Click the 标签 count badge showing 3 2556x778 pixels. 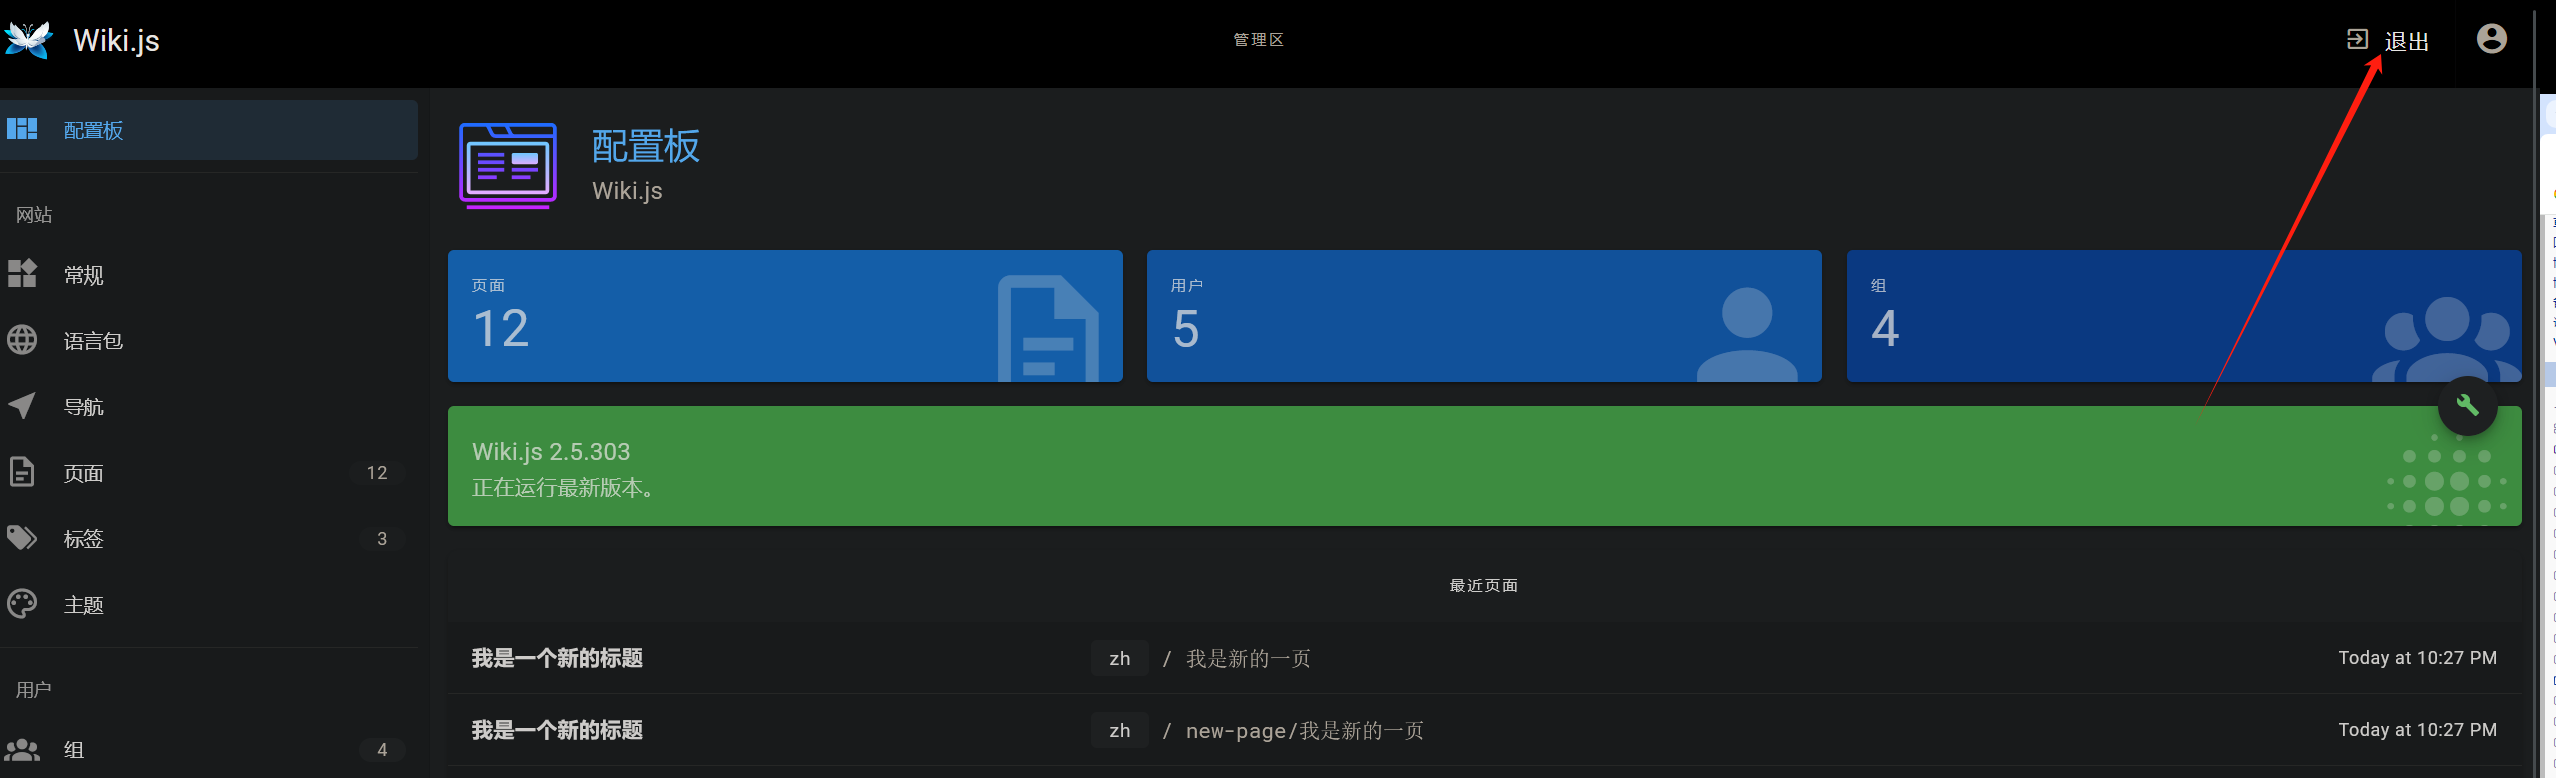(382, 539)
